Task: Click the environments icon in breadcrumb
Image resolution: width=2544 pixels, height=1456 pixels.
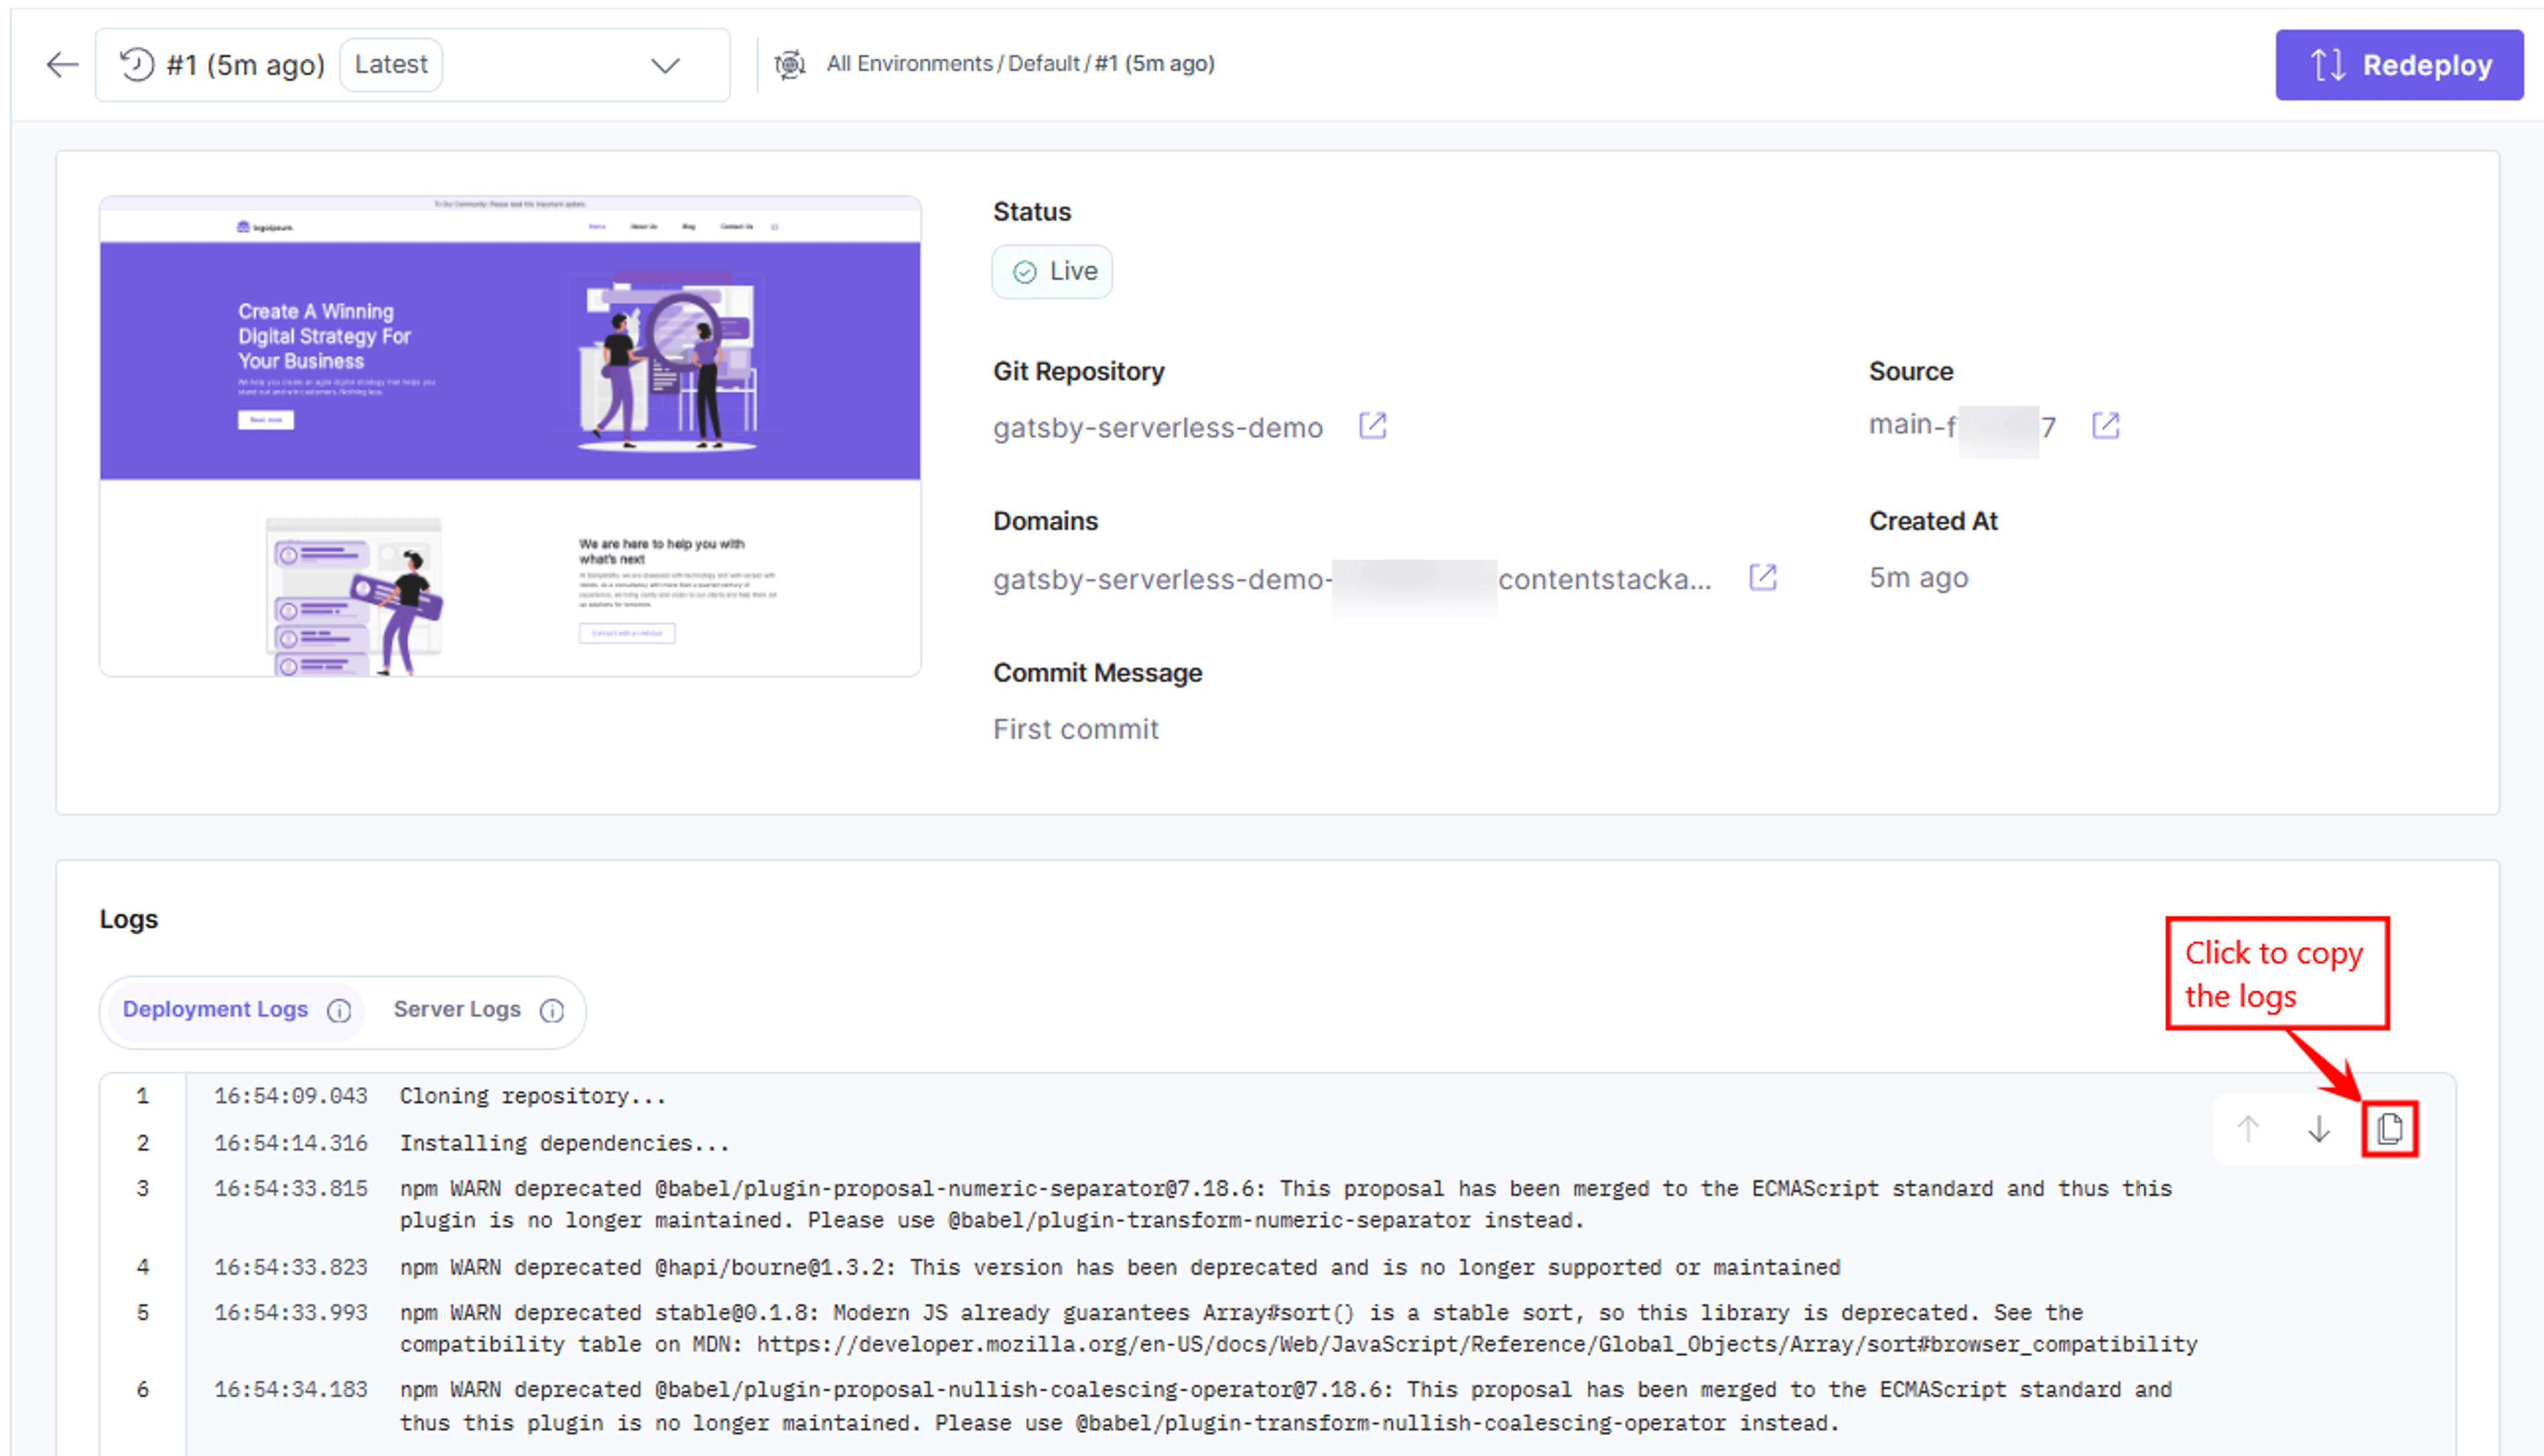Action: click(x=790, y=64)
